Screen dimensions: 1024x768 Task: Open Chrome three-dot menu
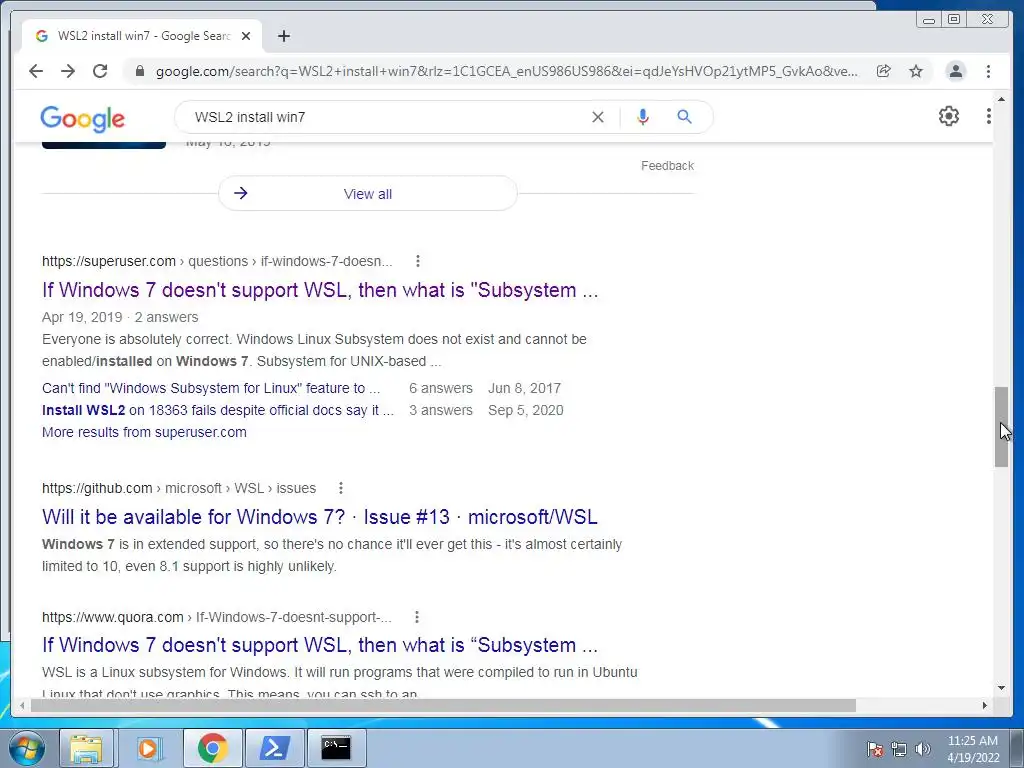pyautogui.click(x=988, y=71)
